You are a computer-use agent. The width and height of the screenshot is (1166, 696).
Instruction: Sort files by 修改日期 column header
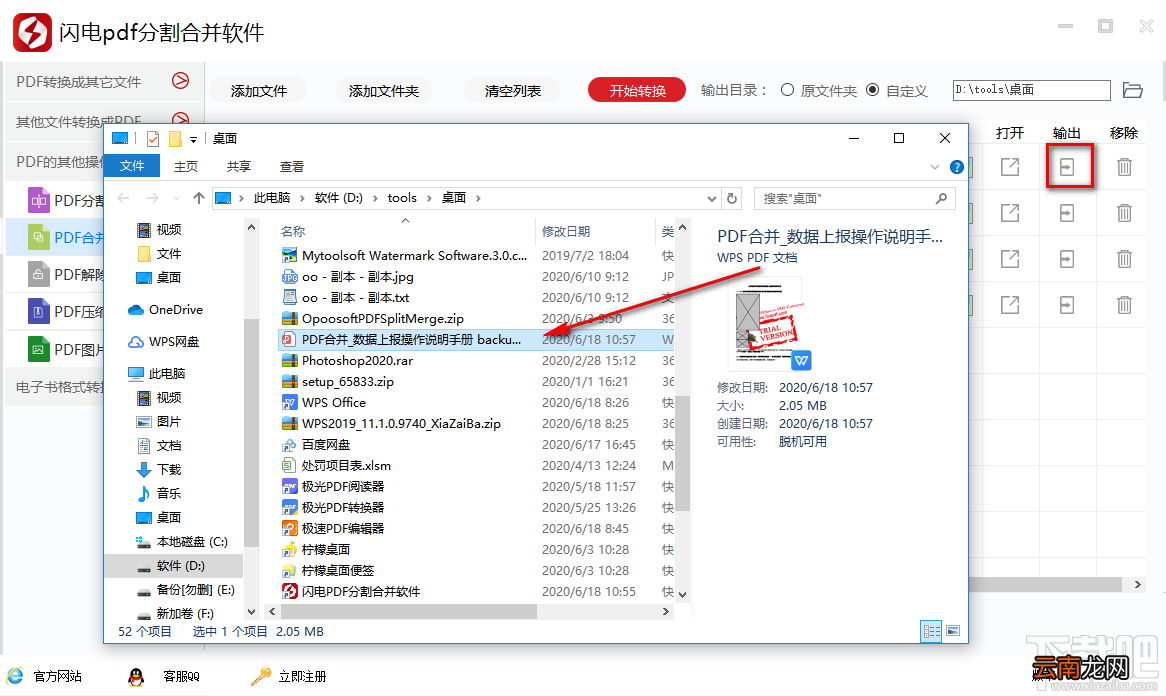[566, 231]
